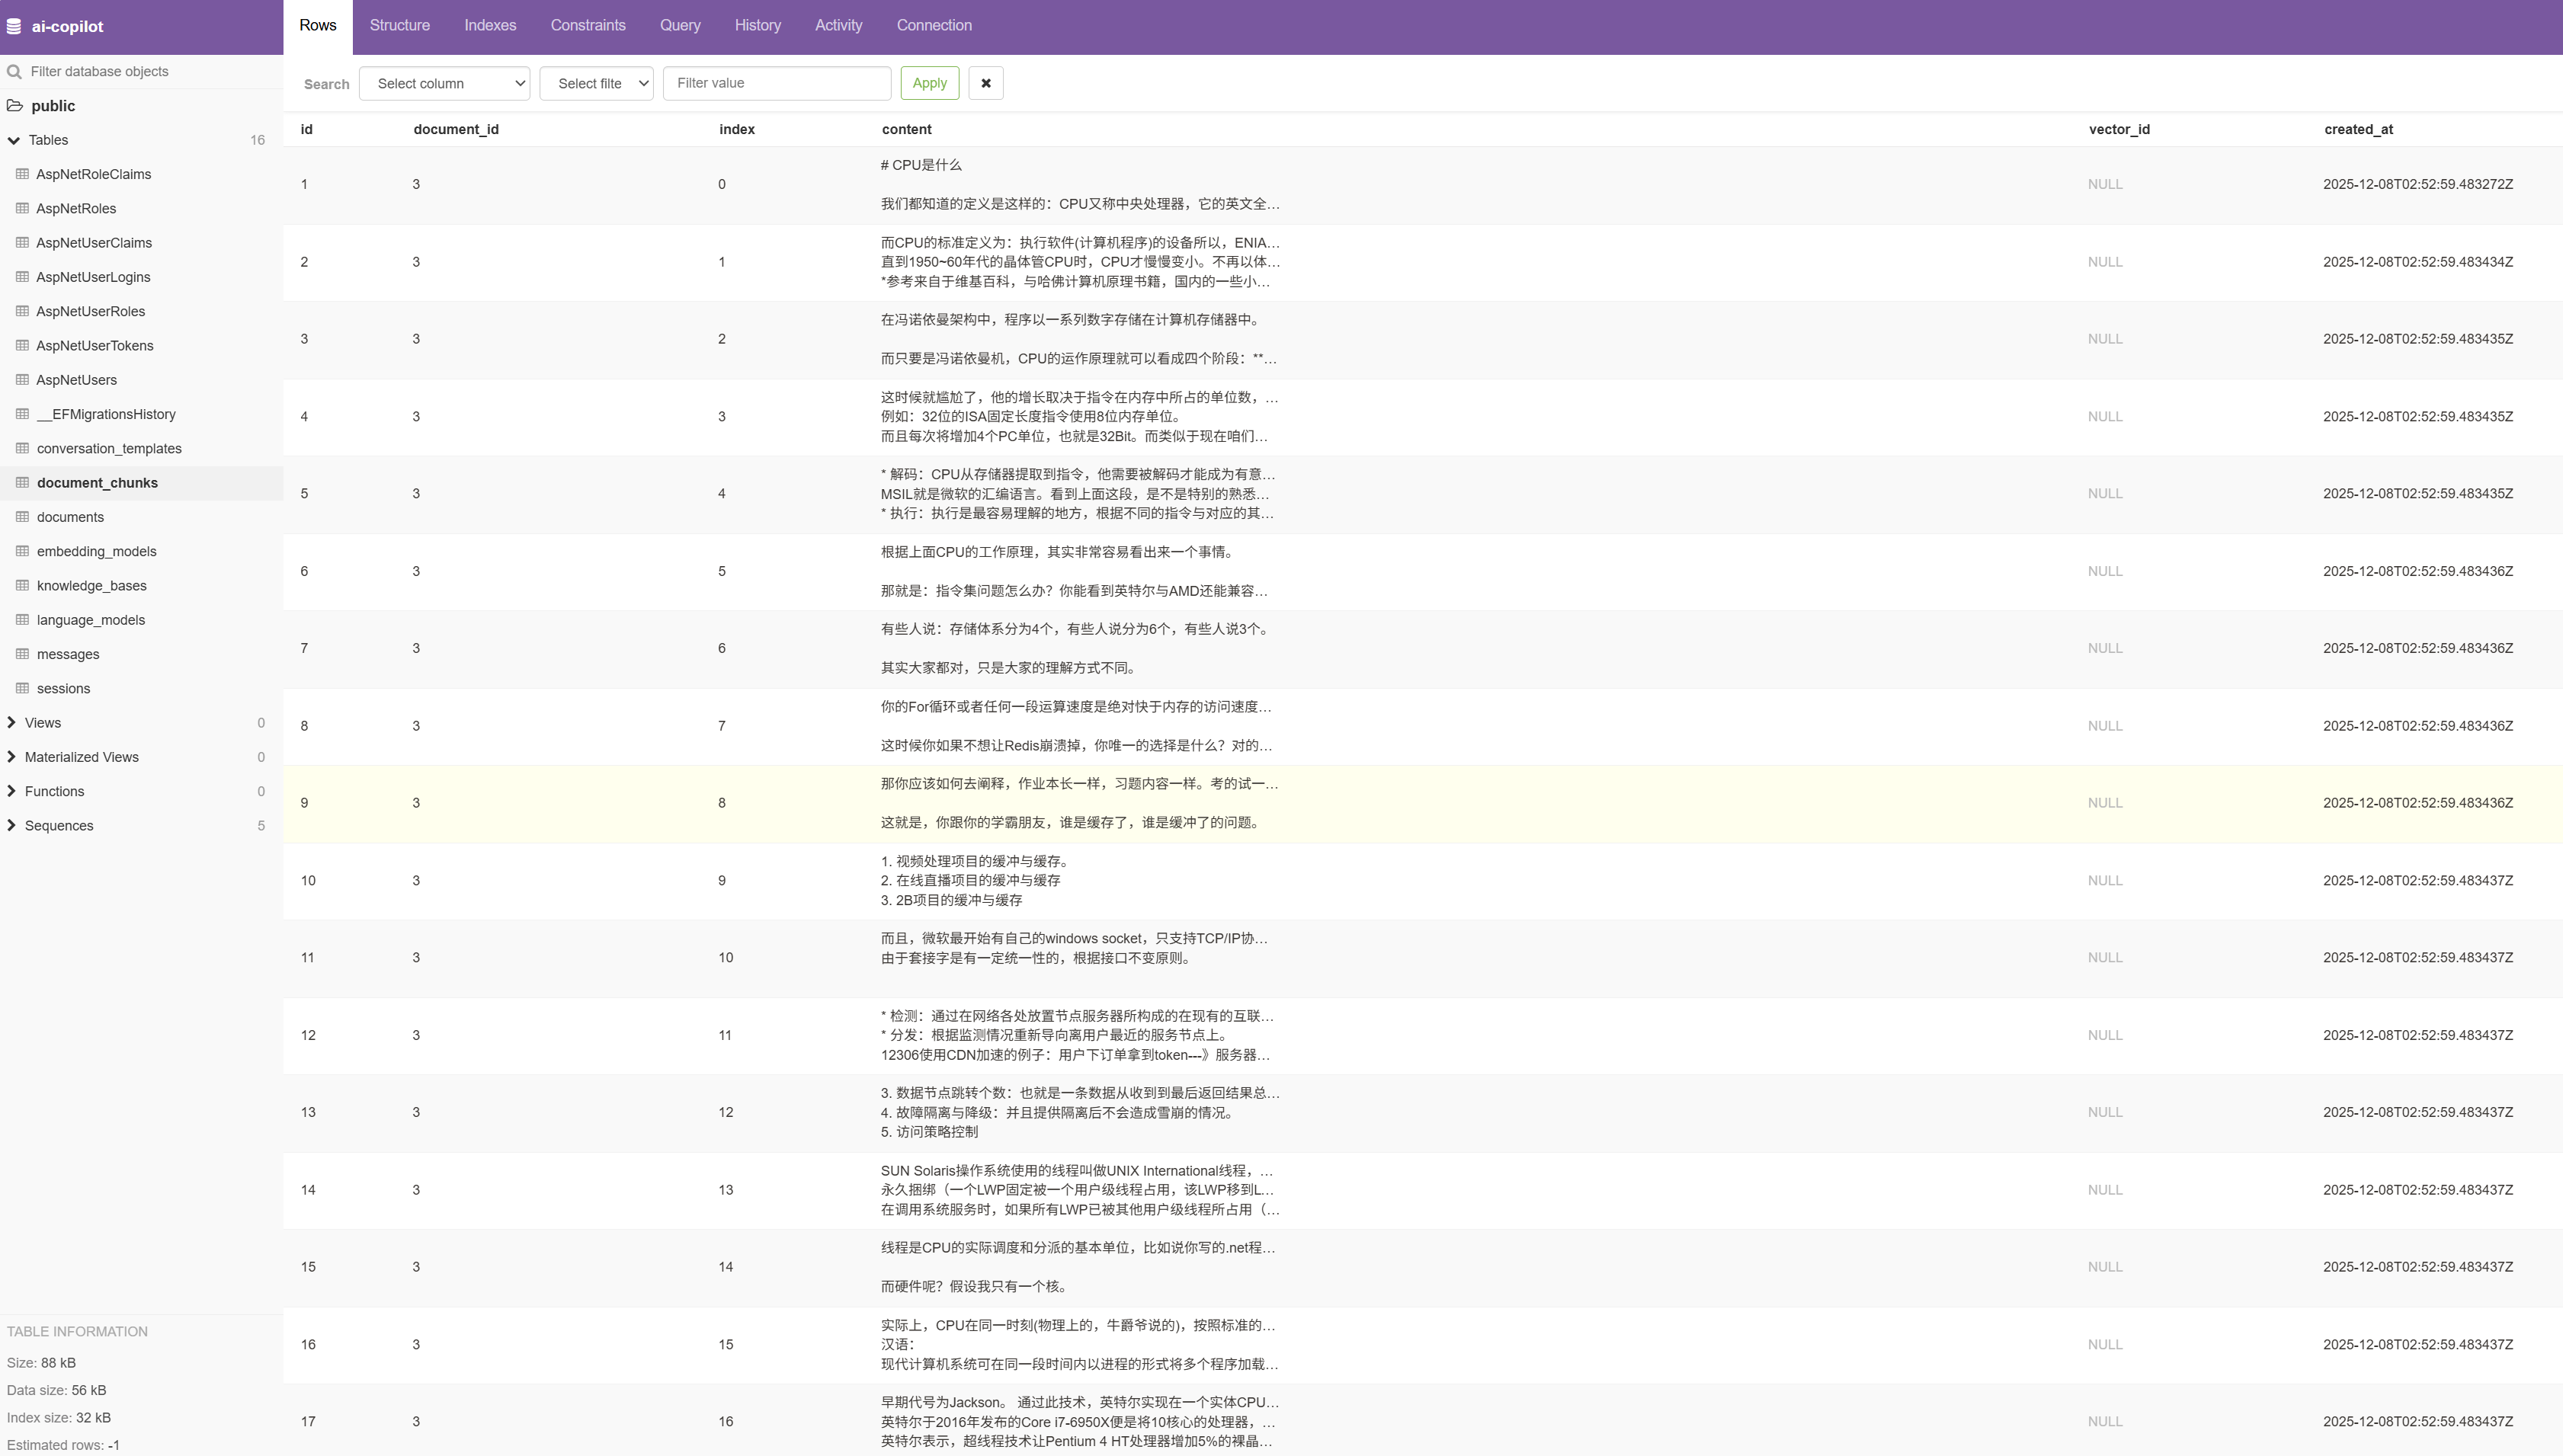
Task: Click the search magnifier icon in sidebar
Action: (x=14, y=72)
